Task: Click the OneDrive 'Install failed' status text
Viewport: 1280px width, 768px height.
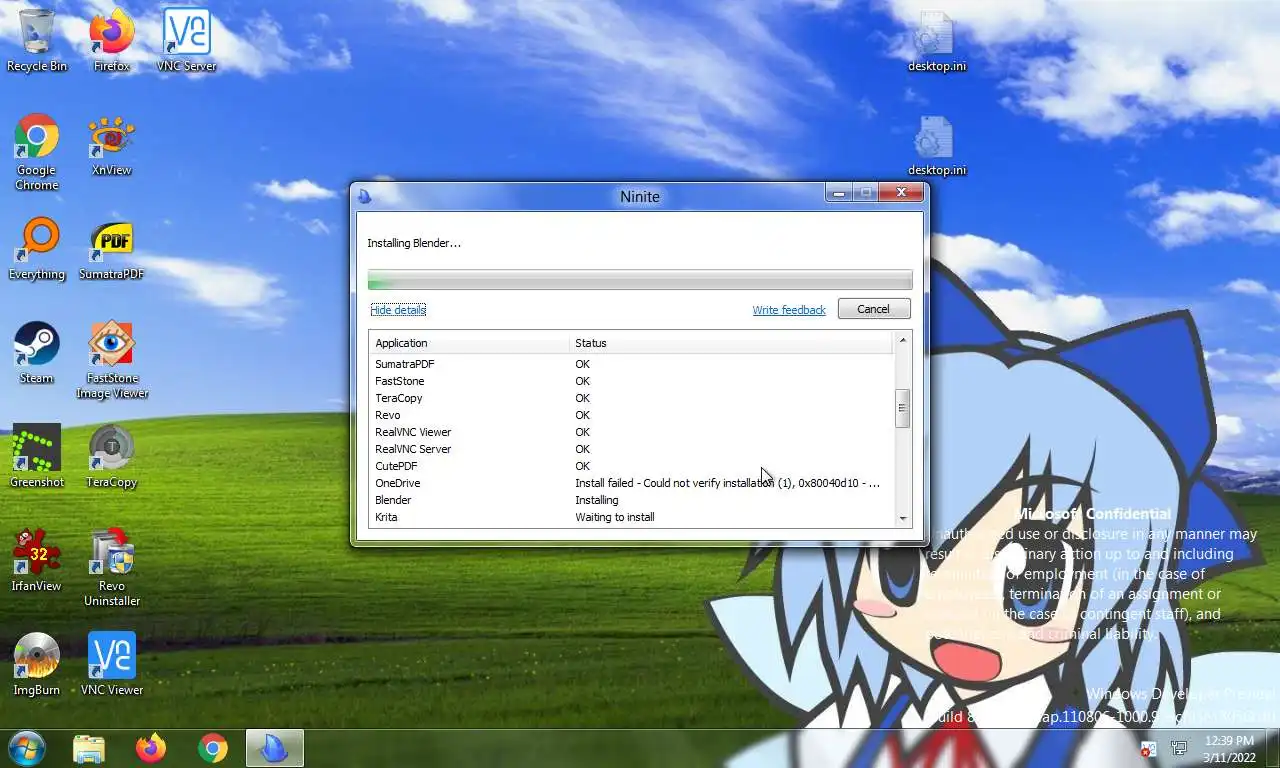Action: 728,483
